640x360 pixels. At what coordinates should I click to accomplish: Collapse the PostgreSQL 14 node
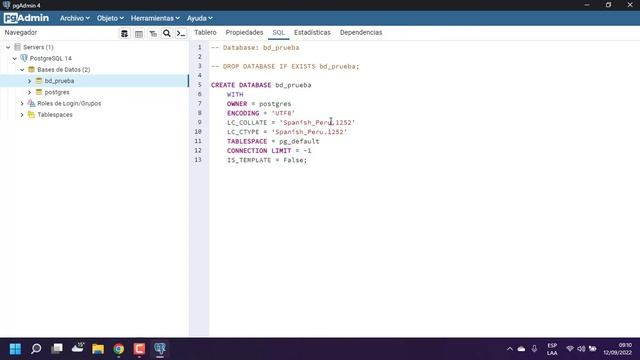tap(15, 58)
